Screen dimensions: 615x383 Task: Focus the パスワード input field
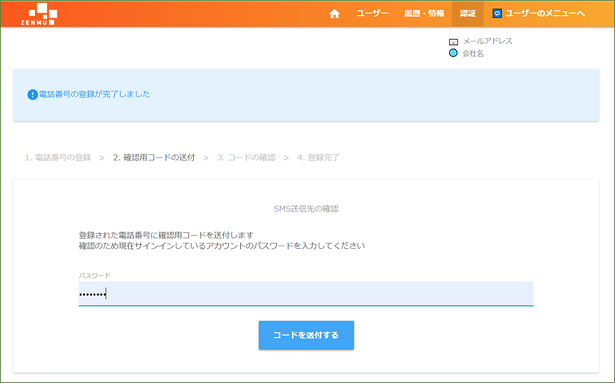[x=306, y=294]
